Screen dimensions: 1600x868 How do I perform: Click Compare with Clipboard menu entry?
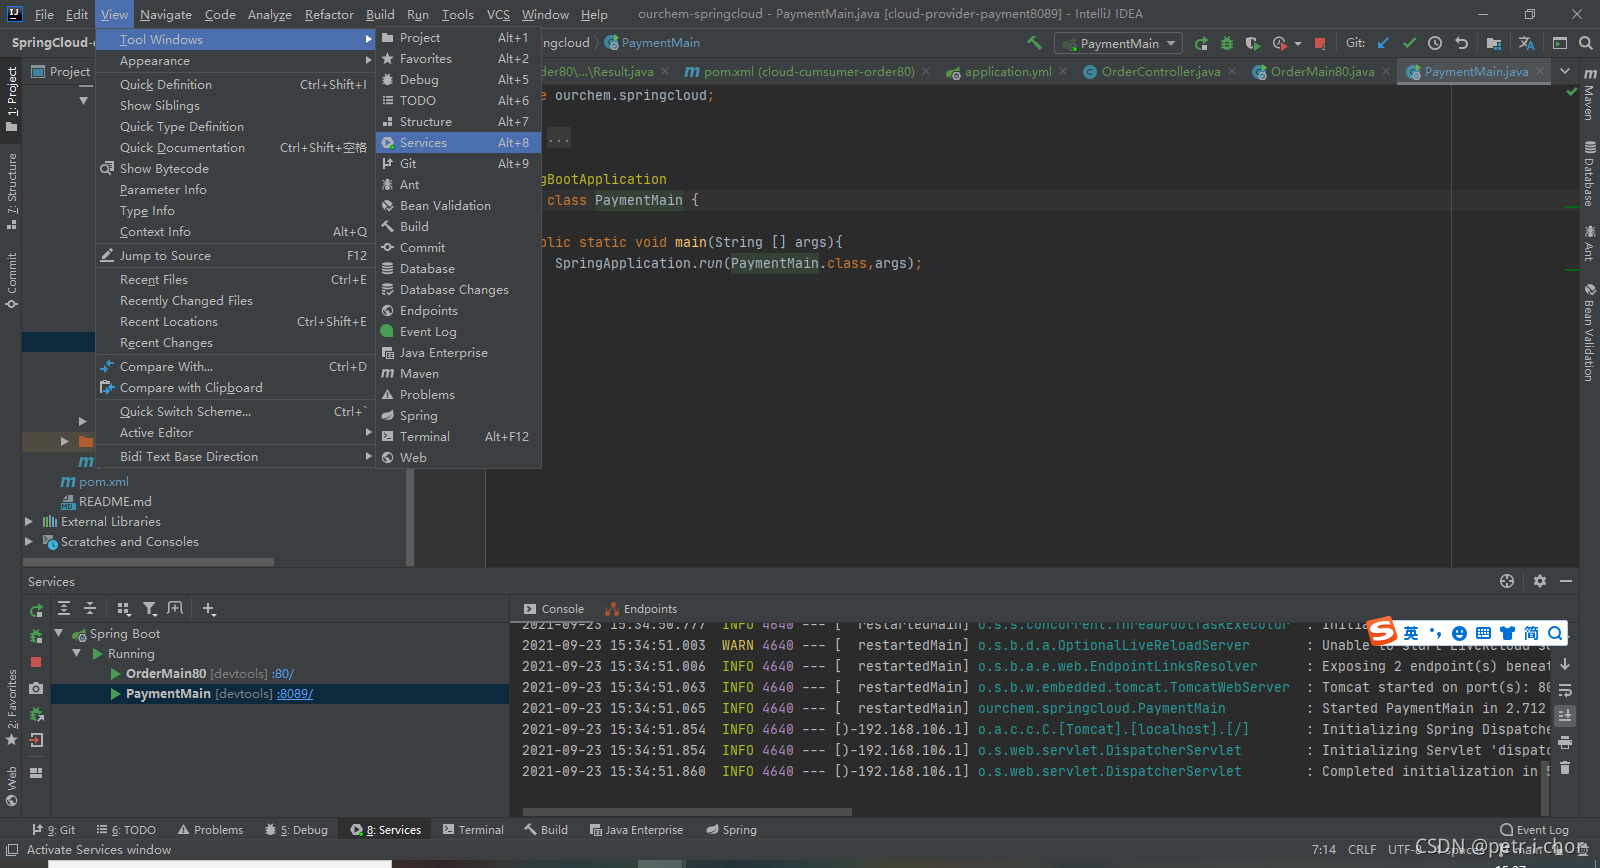(235, 388)
